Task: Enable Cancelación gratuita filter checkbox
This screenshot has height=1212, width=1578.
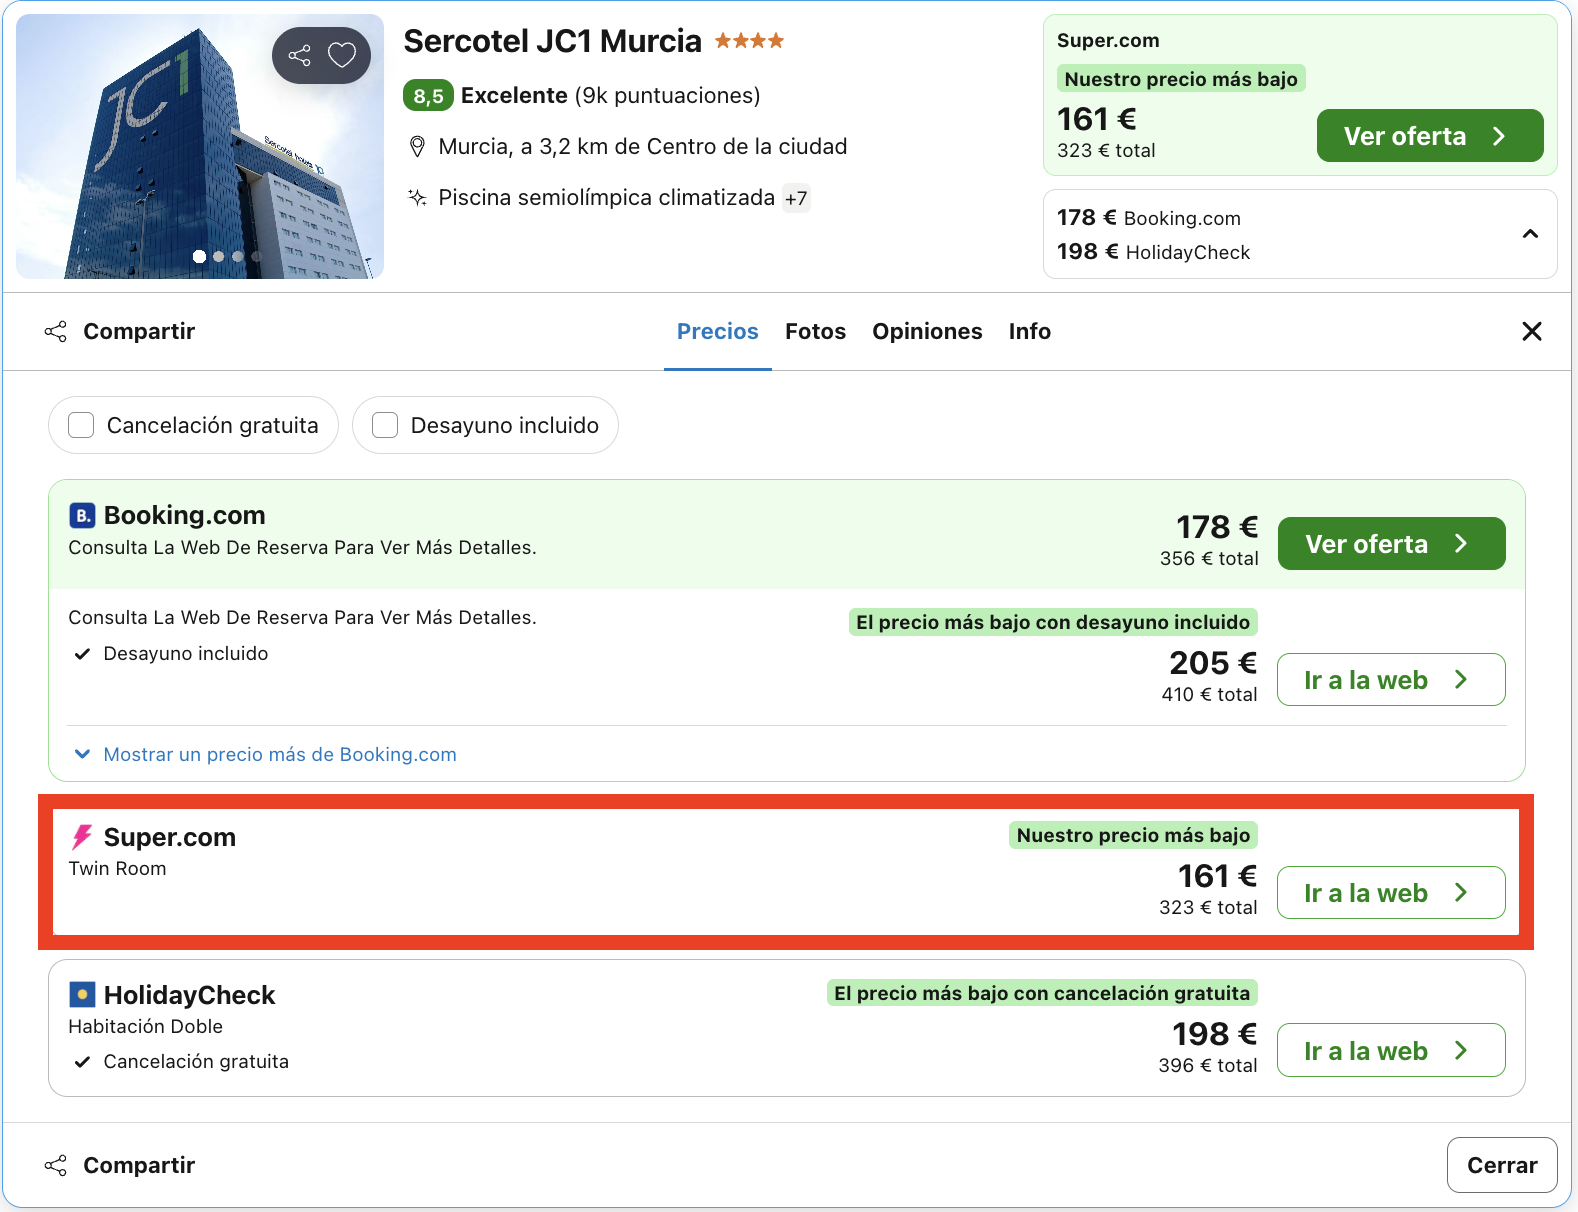Action: tap(81, 425)
